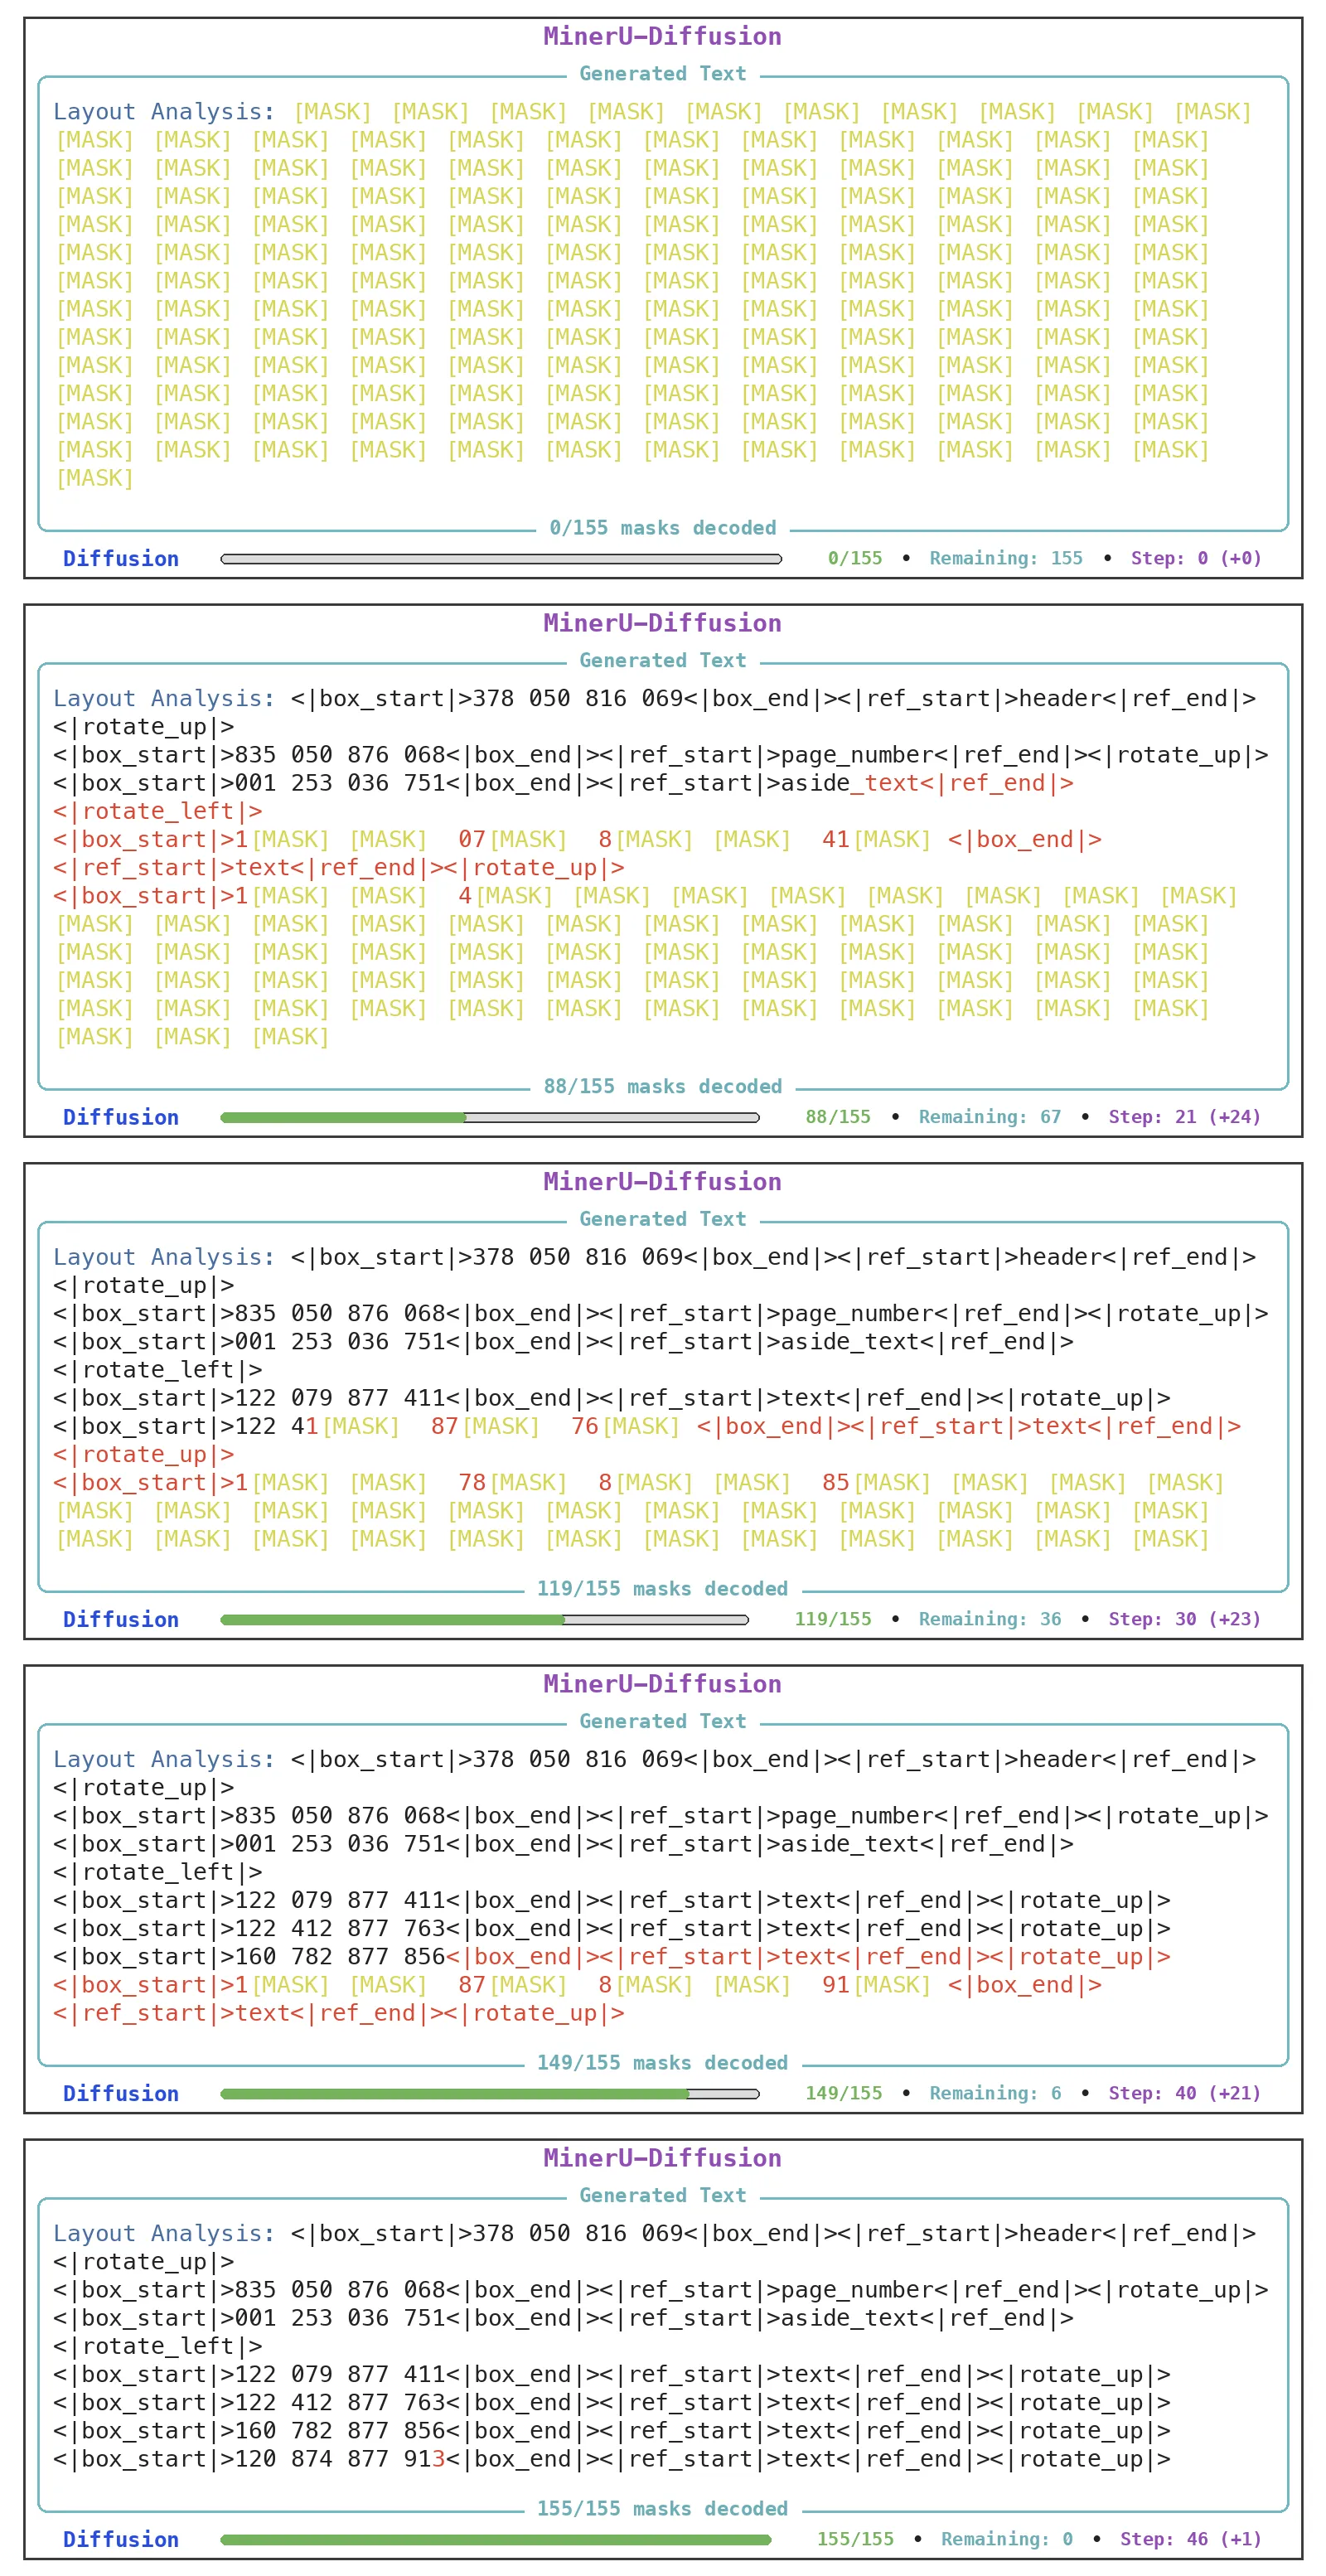Click the "Step: 0 (+0)" label

click(1196, 558)
